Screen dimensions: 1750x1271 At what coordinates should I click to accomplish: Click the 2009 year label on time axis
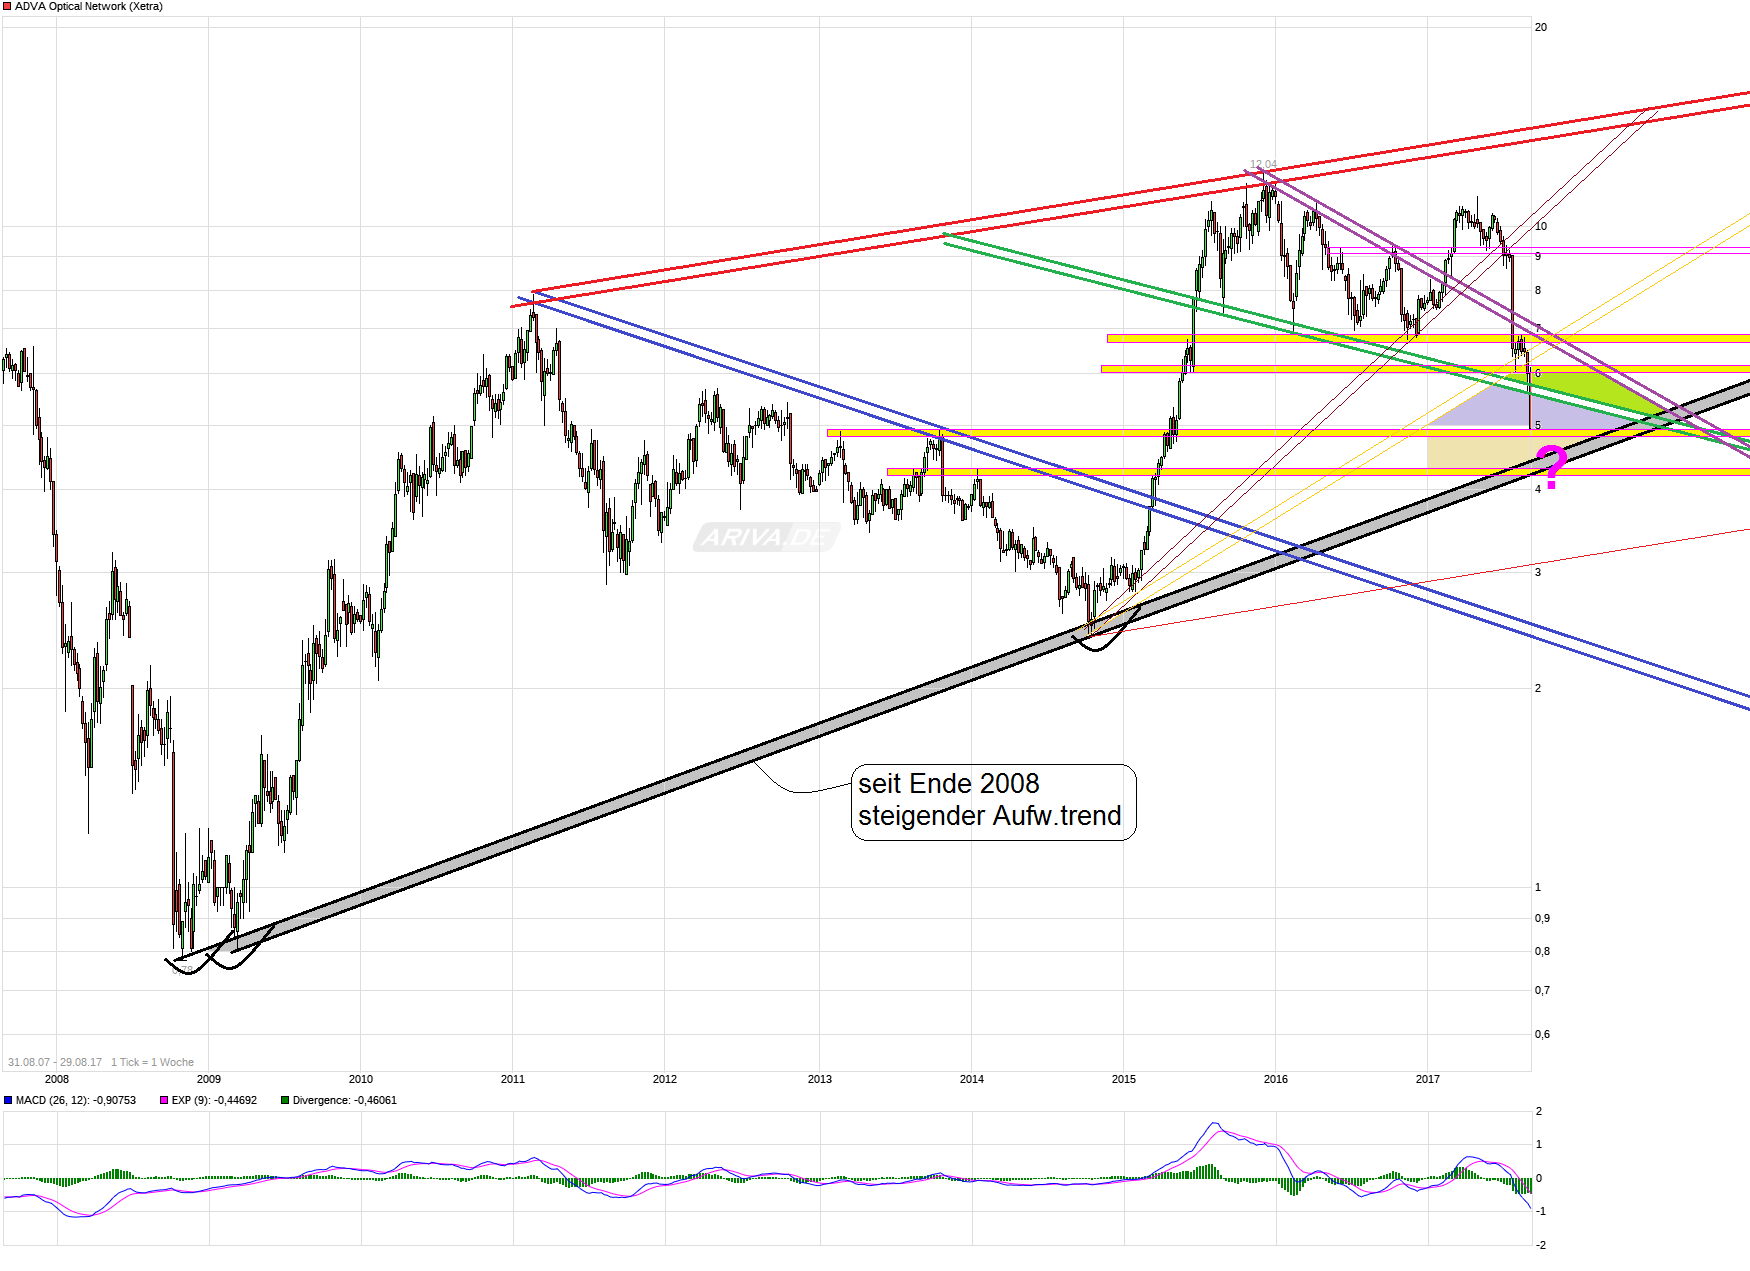click(209, 1079)
